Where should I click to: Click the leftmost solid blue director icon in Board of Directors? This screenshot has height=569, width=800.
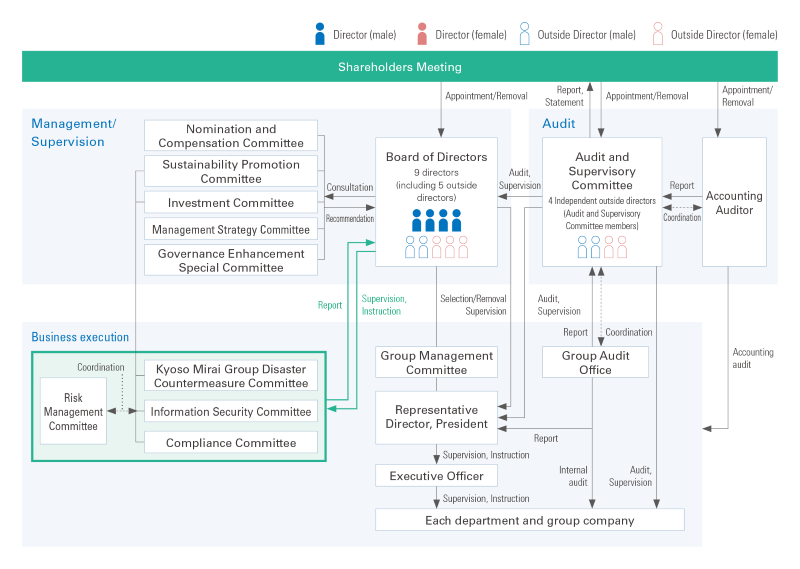click(417, 220)
